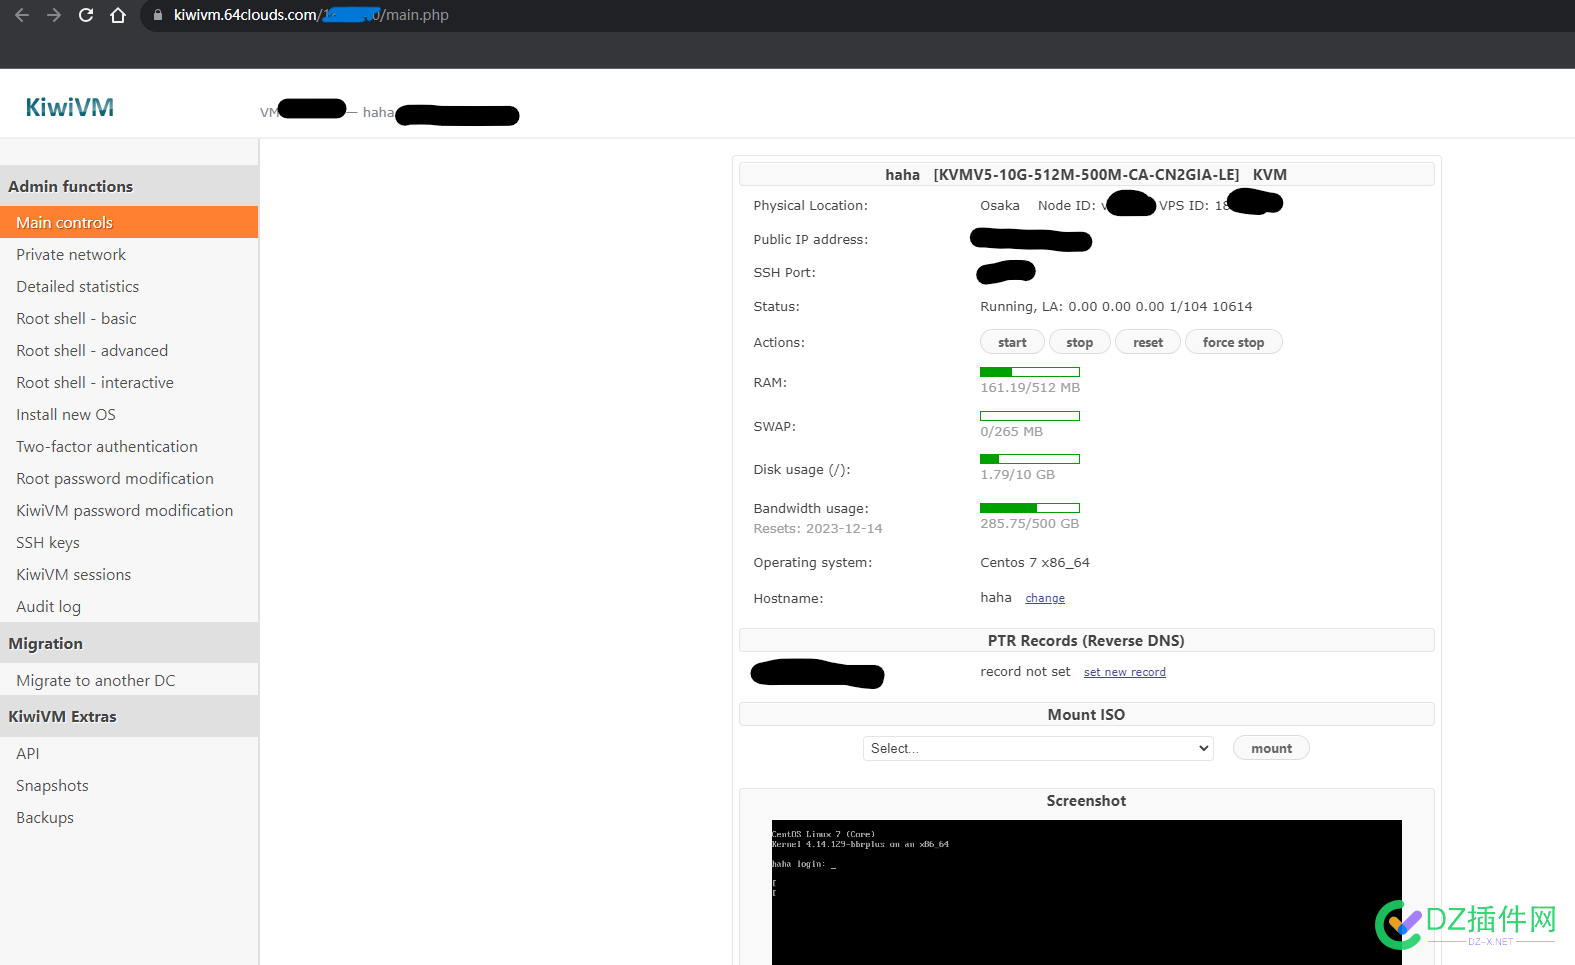Click the Resets: 2023-12-14 text
The image size is (1575, 965).
[x=818, y=529]
